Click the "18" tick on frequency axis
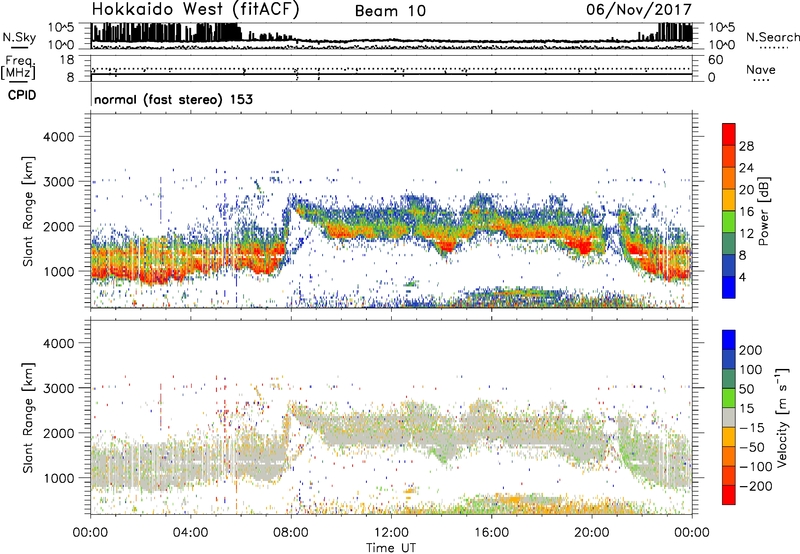800x554 pixels. coord(67,60)
